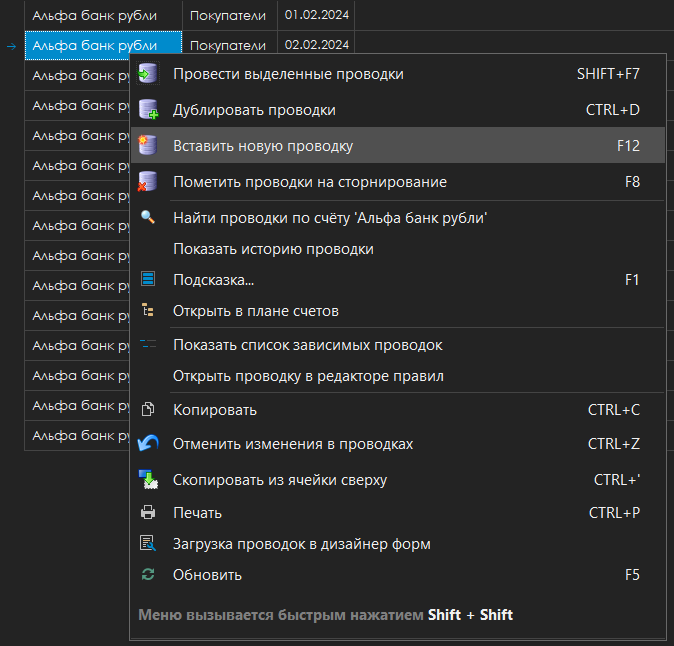Click the CTRL+D shortcut label

click(x=613, y=110)
